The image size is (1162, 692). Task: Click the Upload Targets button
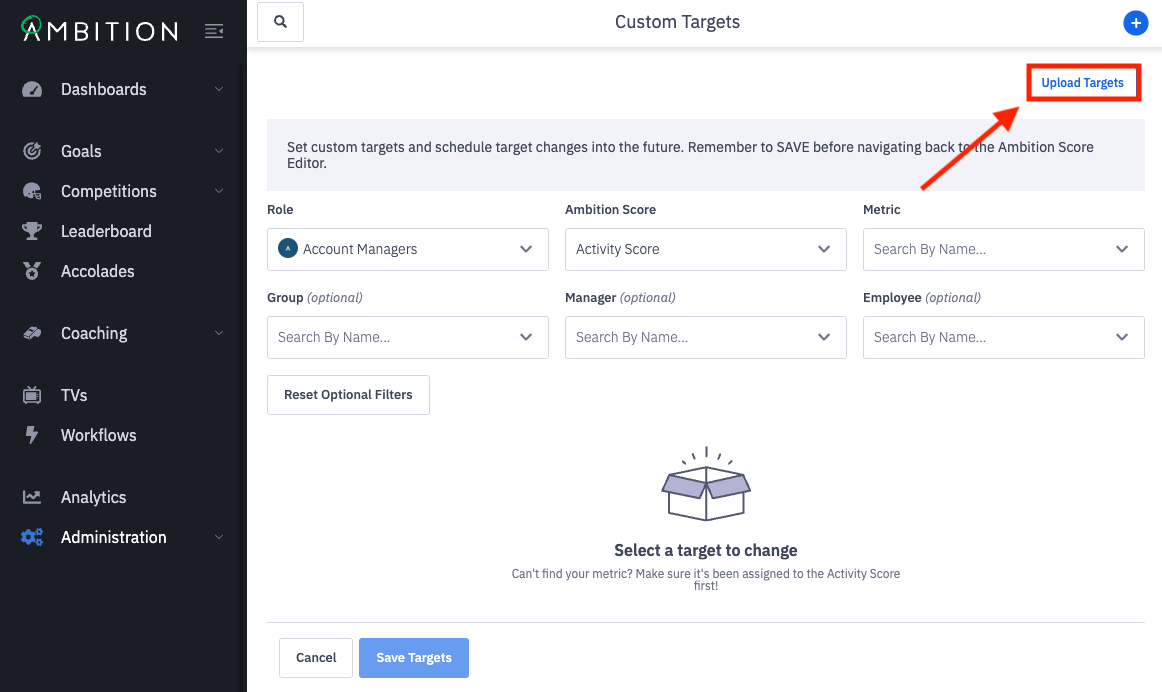(x=1082, y=83)
